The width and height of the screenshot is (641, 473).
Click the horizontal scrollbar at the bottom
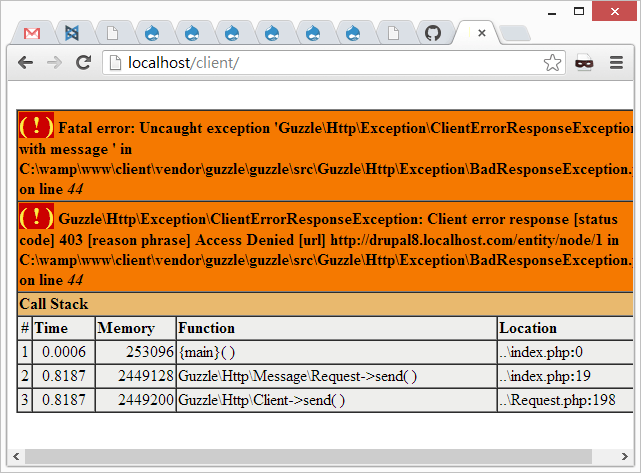click(x=300, y=456)
